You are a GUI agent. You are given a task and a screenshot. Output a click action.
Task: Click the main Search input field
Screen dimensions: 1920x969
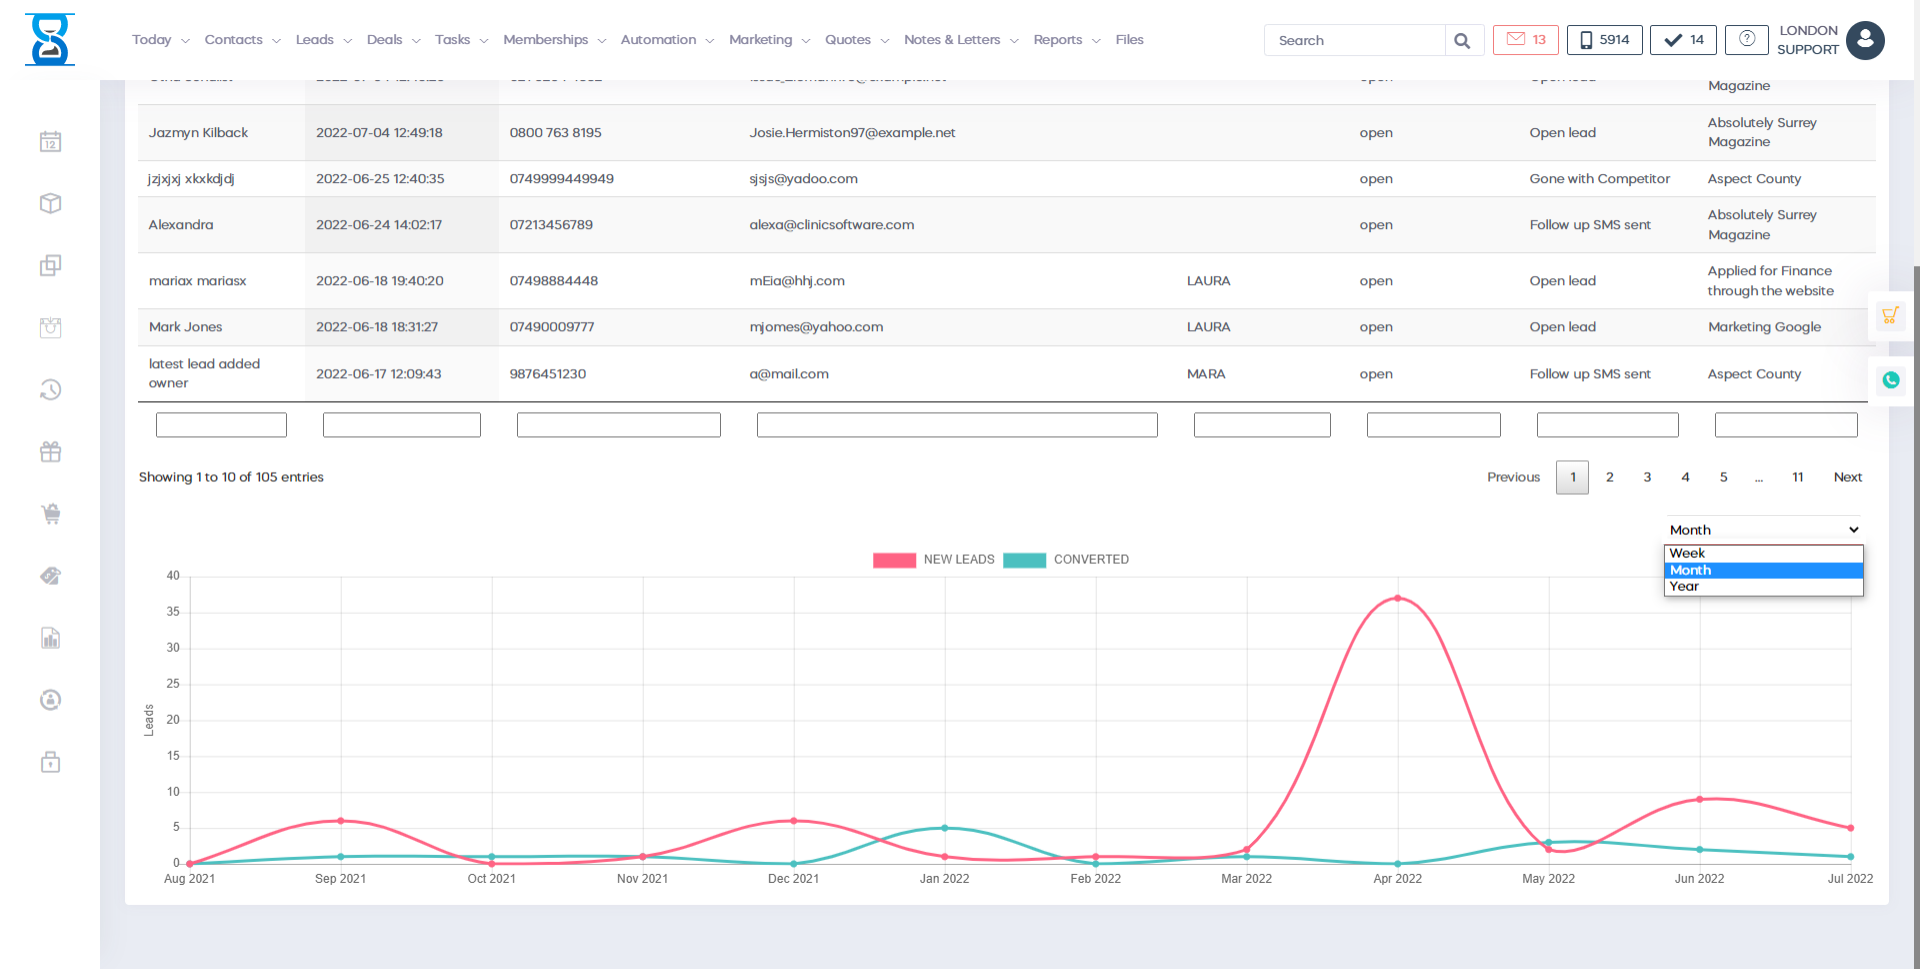click(1355, 41)
